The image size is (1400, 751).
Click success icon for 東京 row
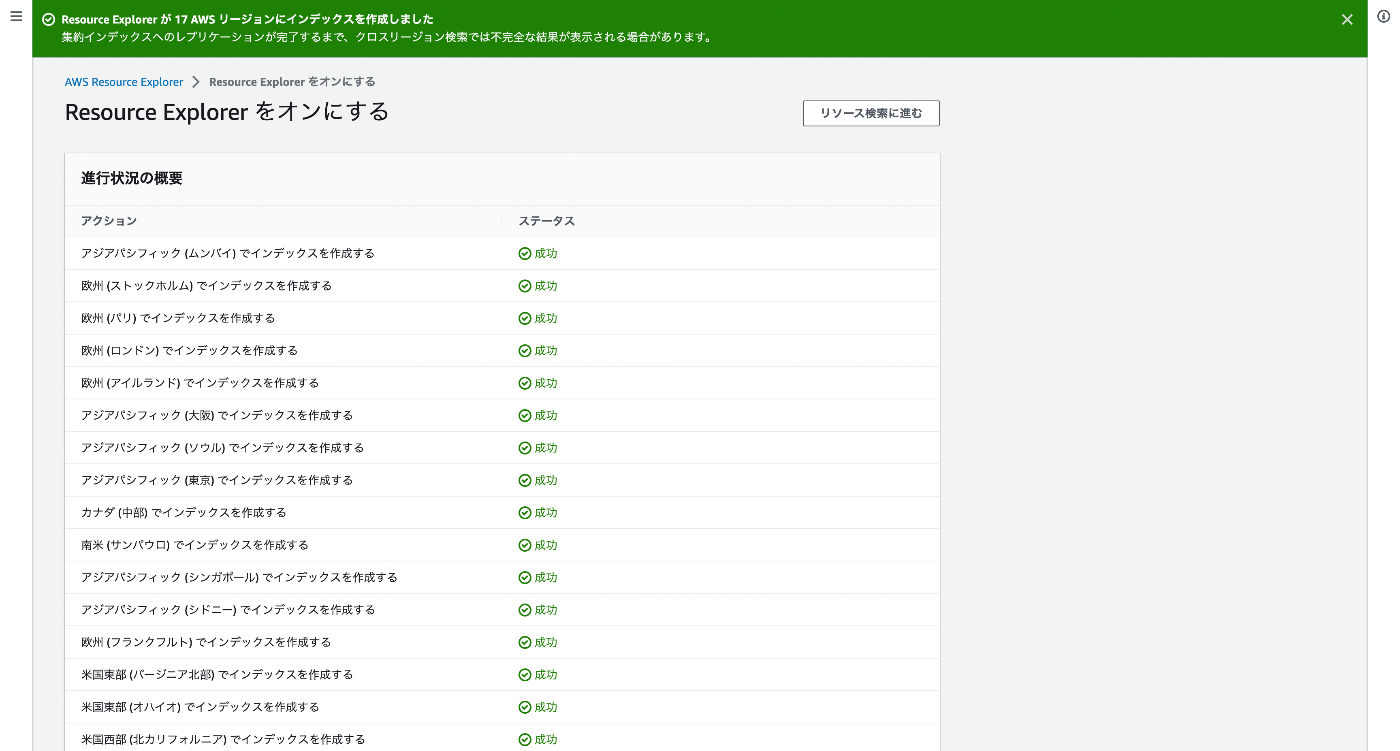525,480
